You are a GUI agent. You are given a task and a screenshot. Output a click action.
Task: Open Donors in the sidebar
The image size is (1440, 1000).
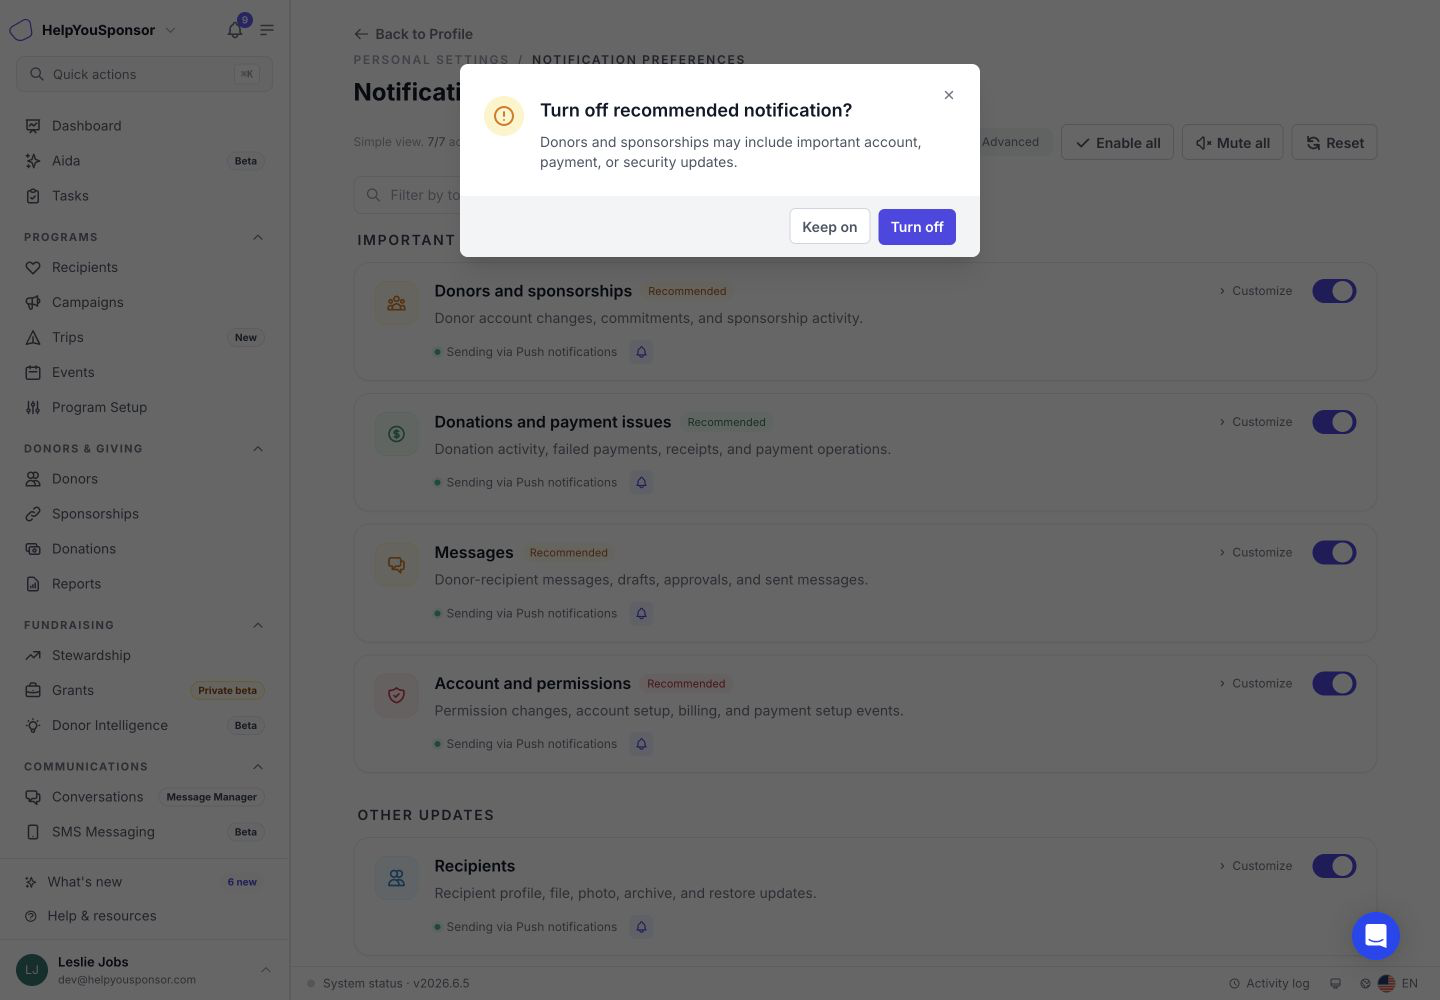click(x=144, y=479)
